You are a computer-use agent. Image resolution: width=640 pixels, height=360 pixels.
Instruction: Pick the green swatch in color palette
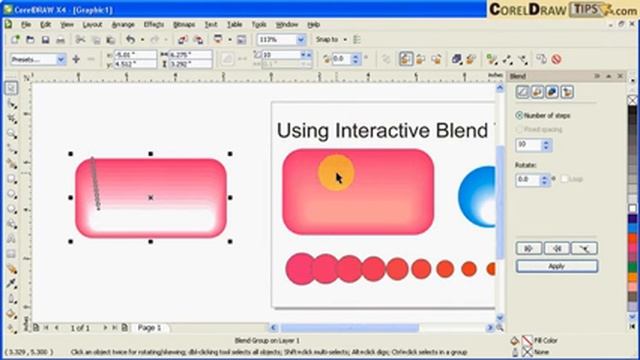tap(632, 268)
